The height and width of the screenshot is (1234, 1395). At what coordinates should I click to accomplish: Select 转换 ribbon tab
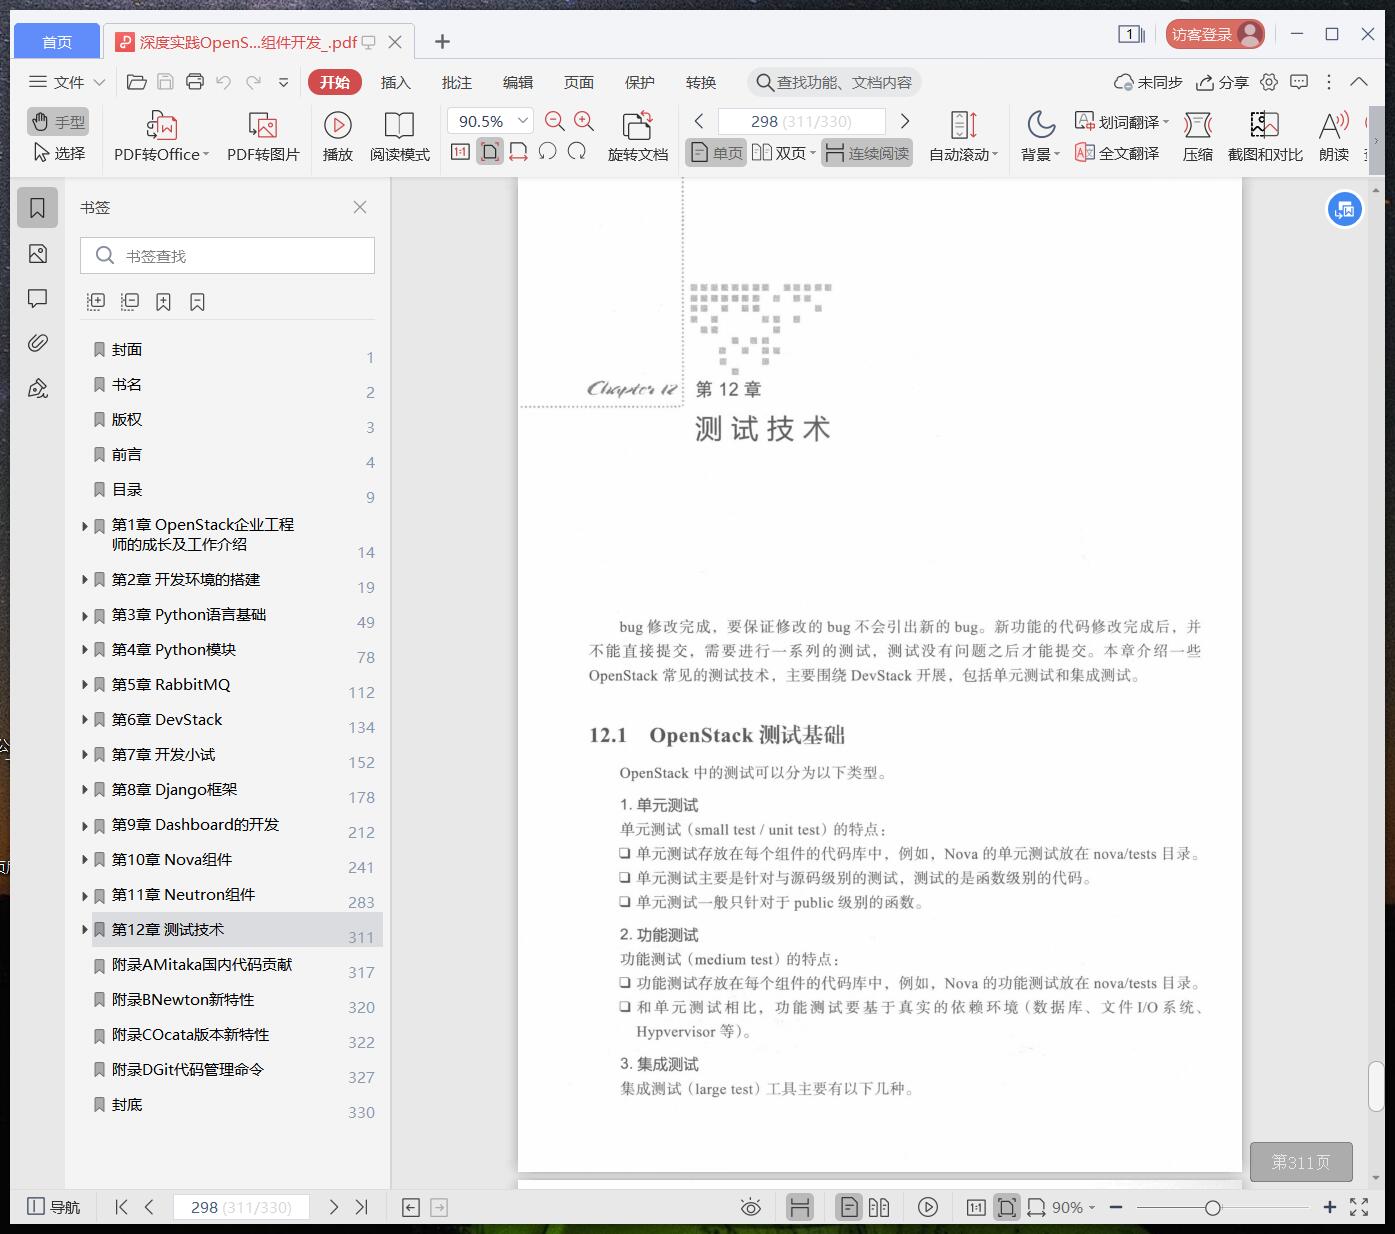click(701, 82)
